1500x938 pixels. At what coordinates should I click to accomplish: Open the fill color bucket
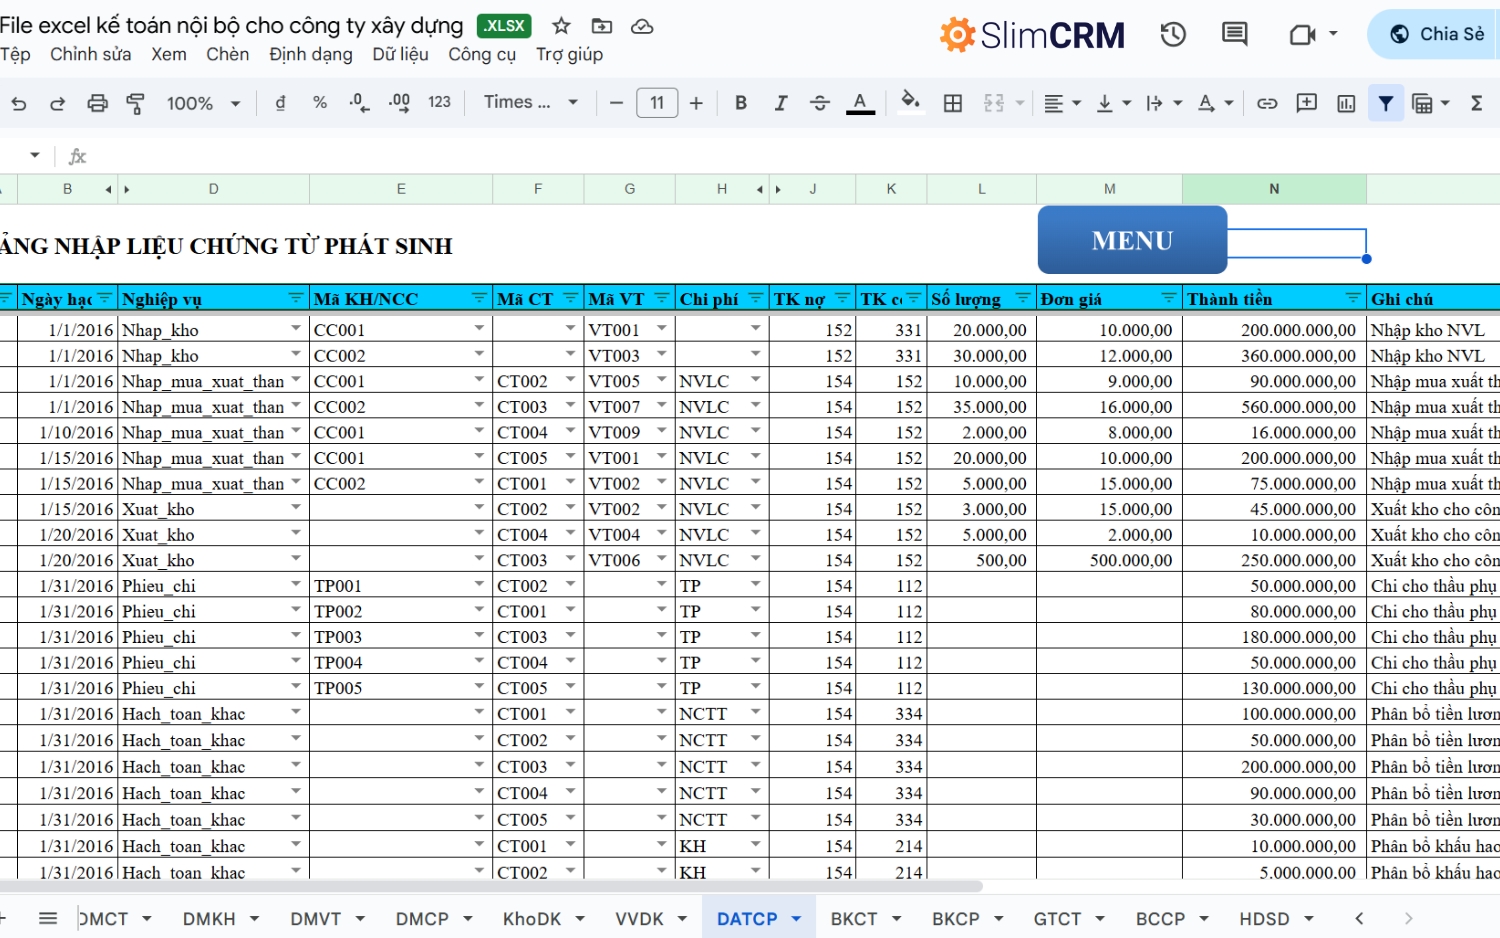point(910,102)
